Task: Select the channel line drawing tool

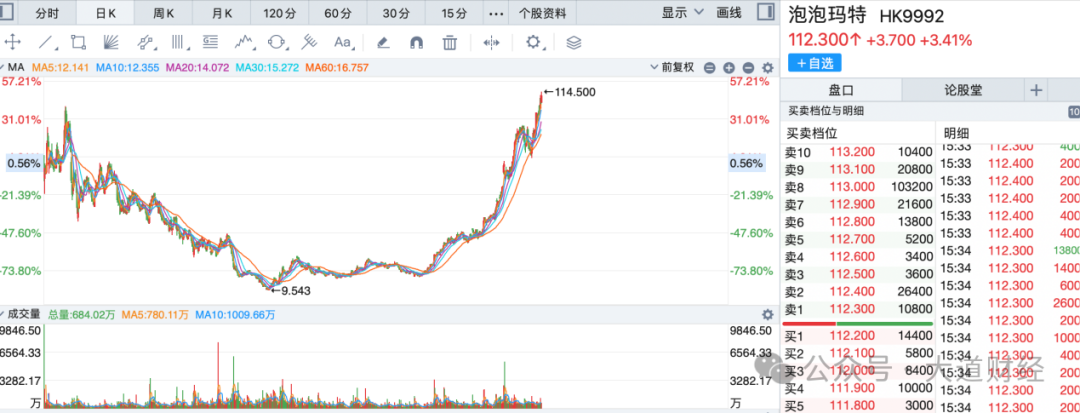Action: coord(145,42)
